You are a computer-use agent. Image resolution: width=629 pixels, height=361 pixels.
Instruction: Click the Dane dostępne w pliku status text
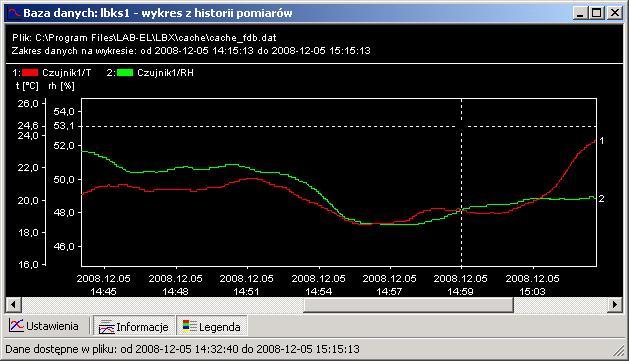[183, 349]
